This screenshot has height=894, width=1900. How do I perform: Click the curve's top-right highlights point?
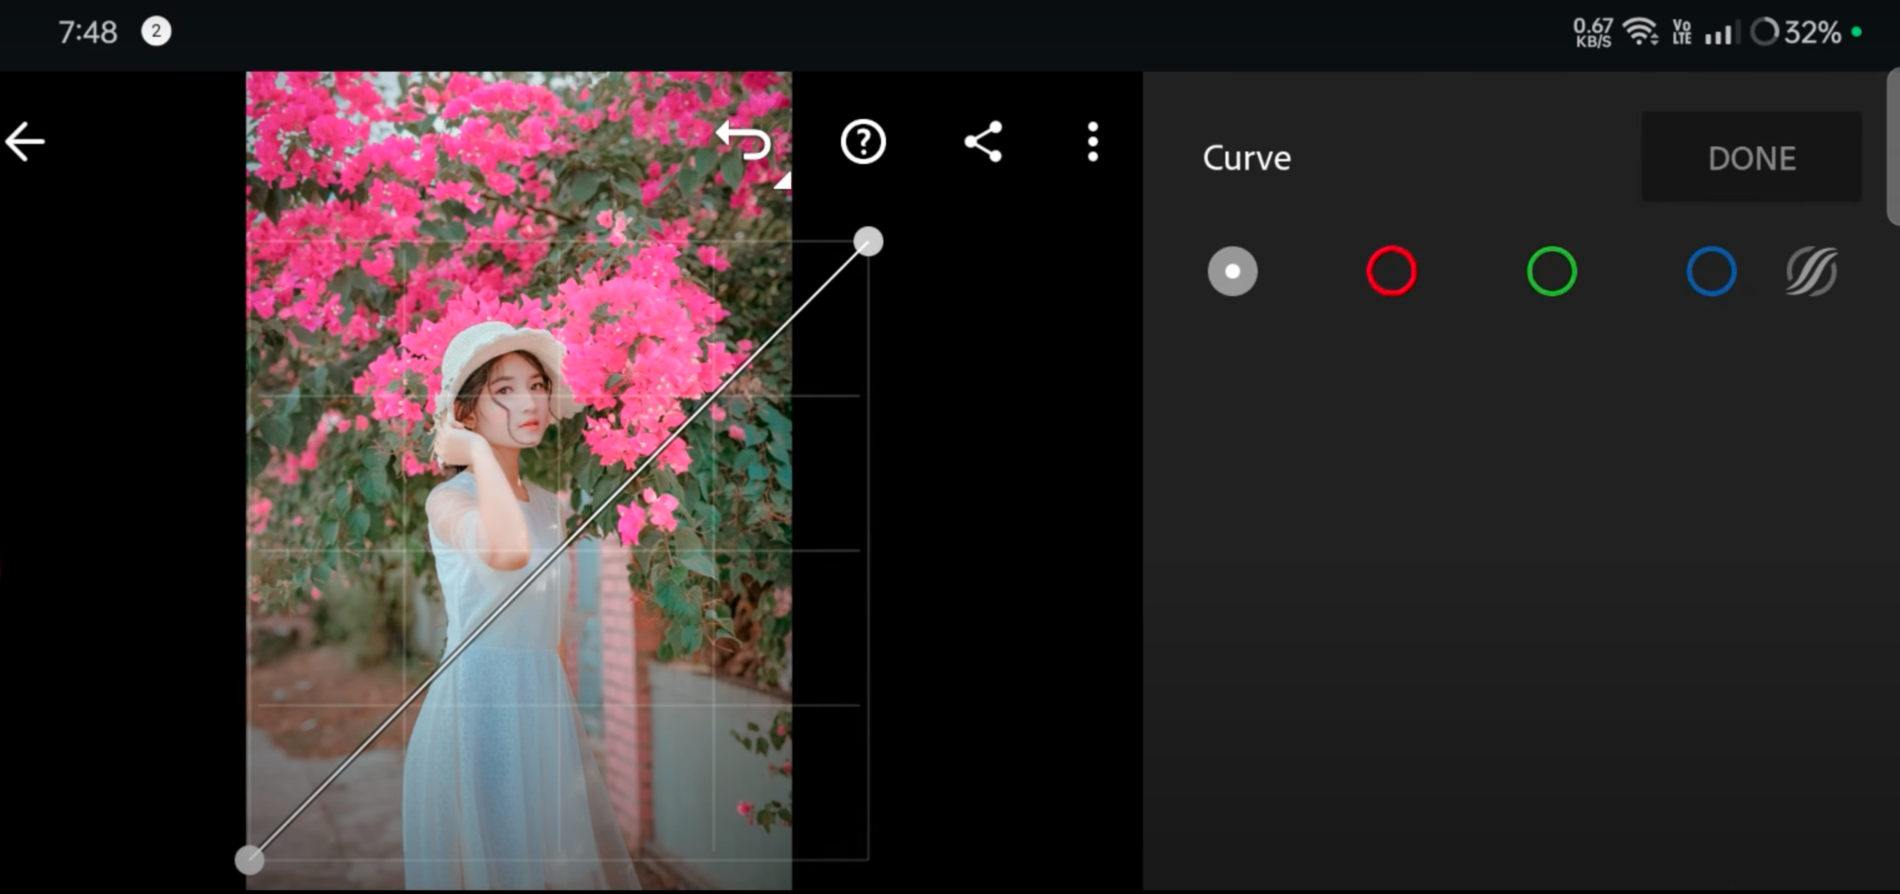(868, 241)
